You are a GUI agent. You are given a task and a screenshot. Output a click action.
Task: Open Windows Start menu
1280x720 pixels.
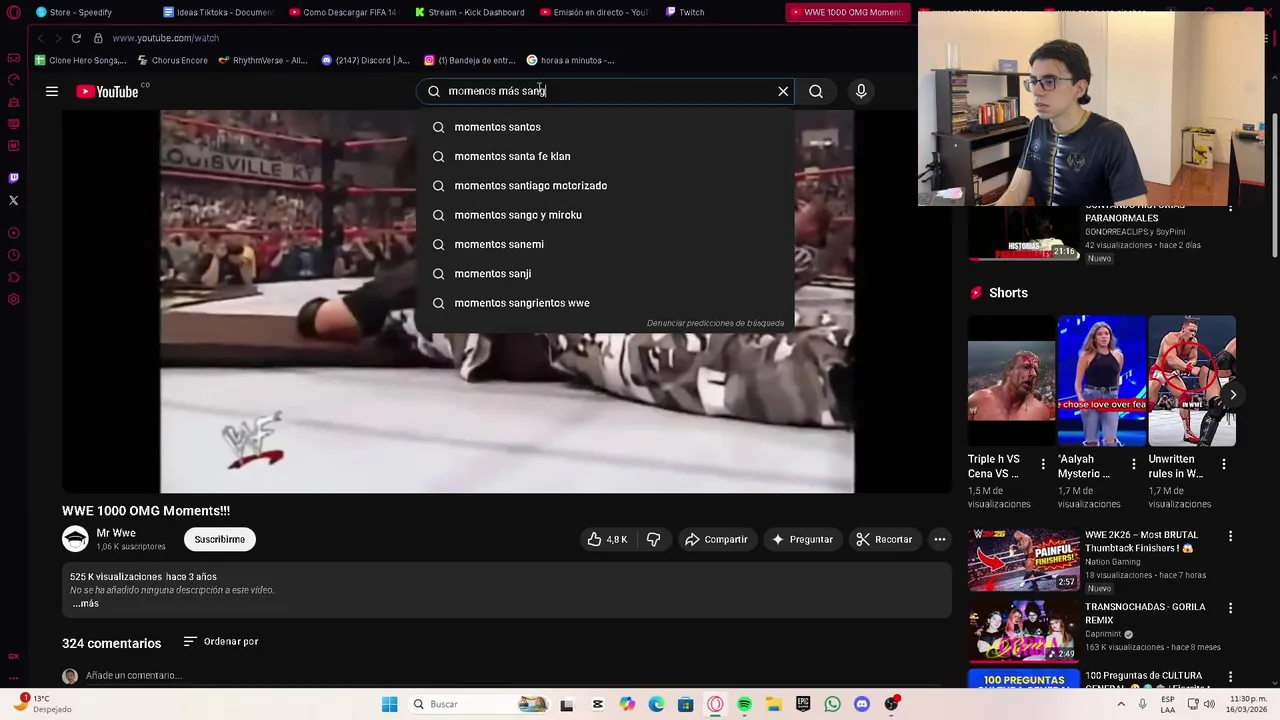(x=389, y=704)
